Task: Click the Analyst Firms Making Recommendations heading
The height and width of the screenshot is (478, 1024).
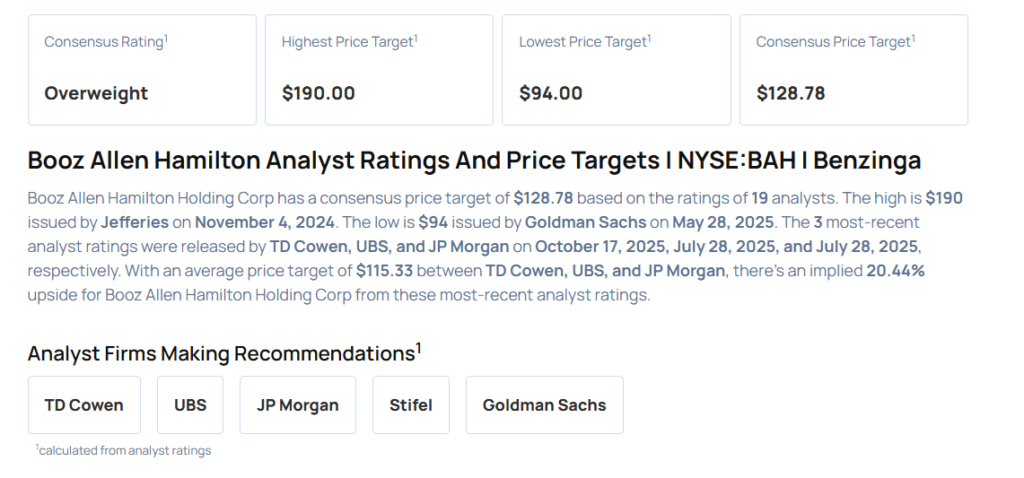Action: [x=220, y=353]
